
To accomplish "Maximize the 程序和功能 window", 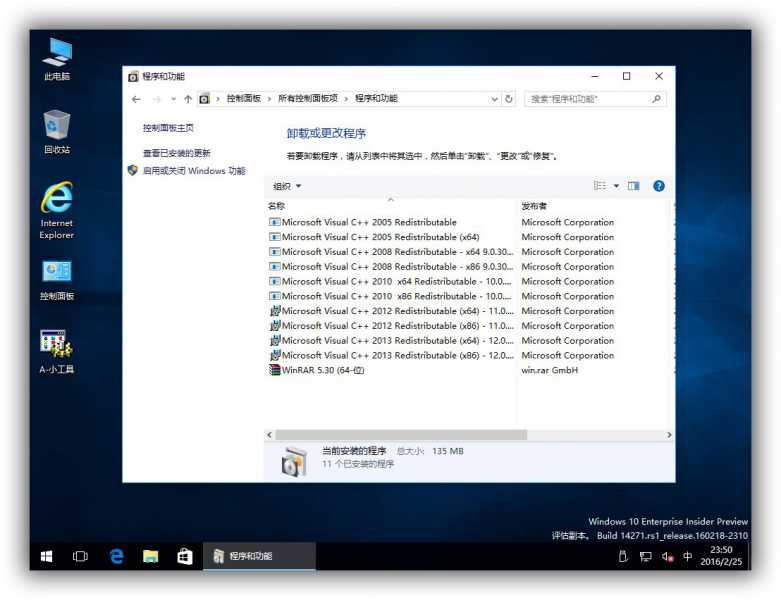I will tap(627, 76).
